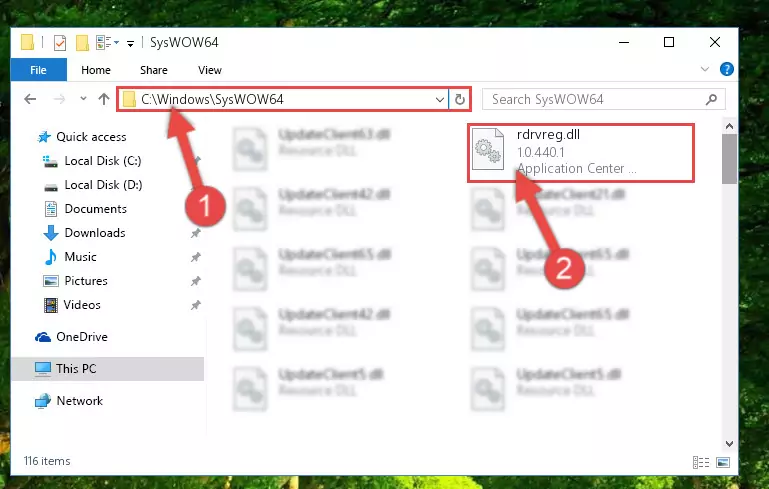Open the Pictures folder in the sidebar

(x=86, y=281)
